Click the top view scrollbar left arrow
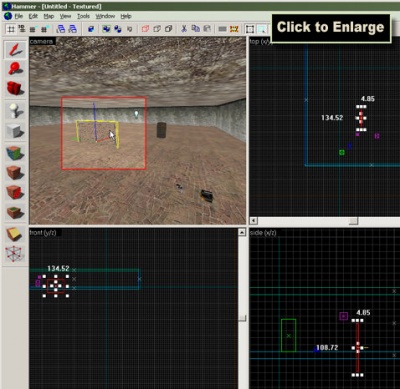This screenshot has height=389, width=400. tap(253, 221)
